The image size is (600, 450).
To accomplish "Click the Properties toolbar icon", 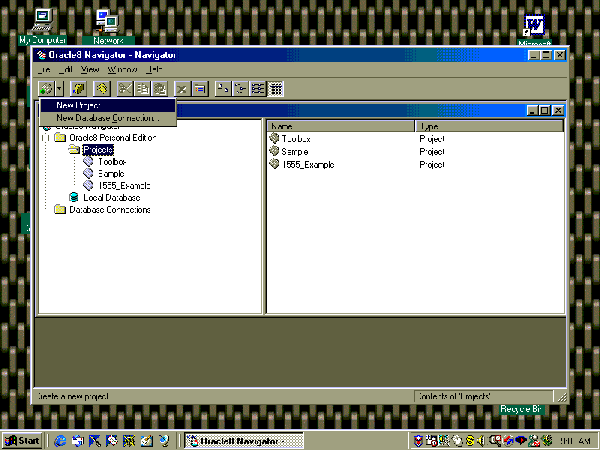I will (200, 89).
